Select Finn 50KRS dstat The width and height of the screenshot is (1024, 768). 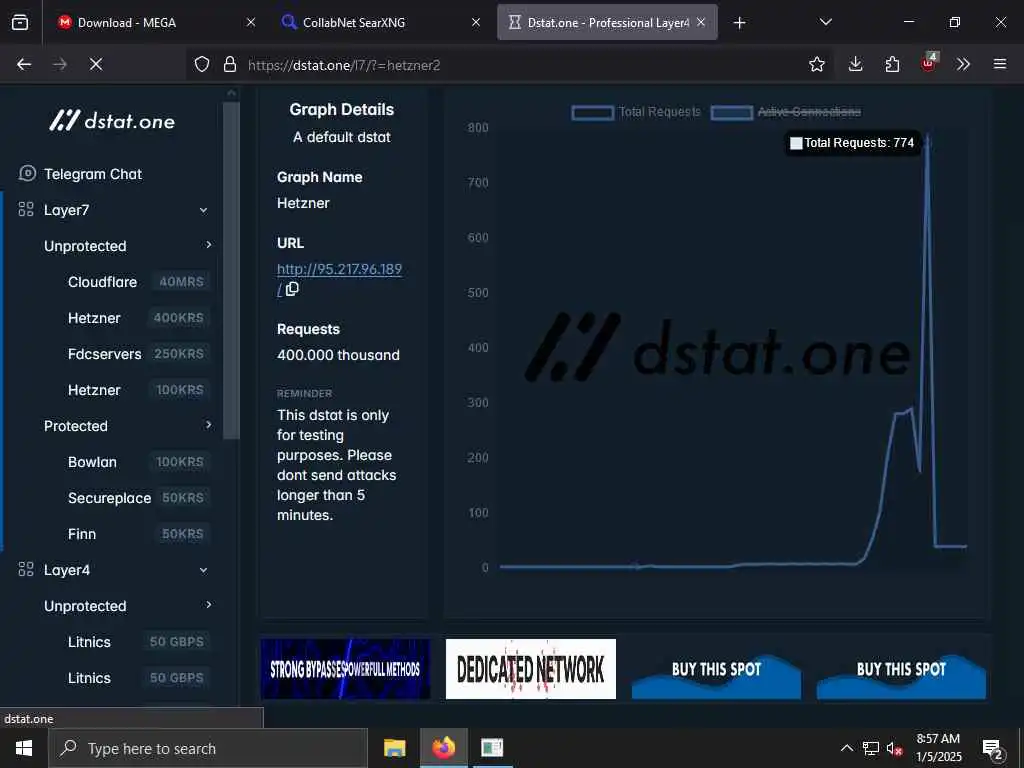point(137,534)
